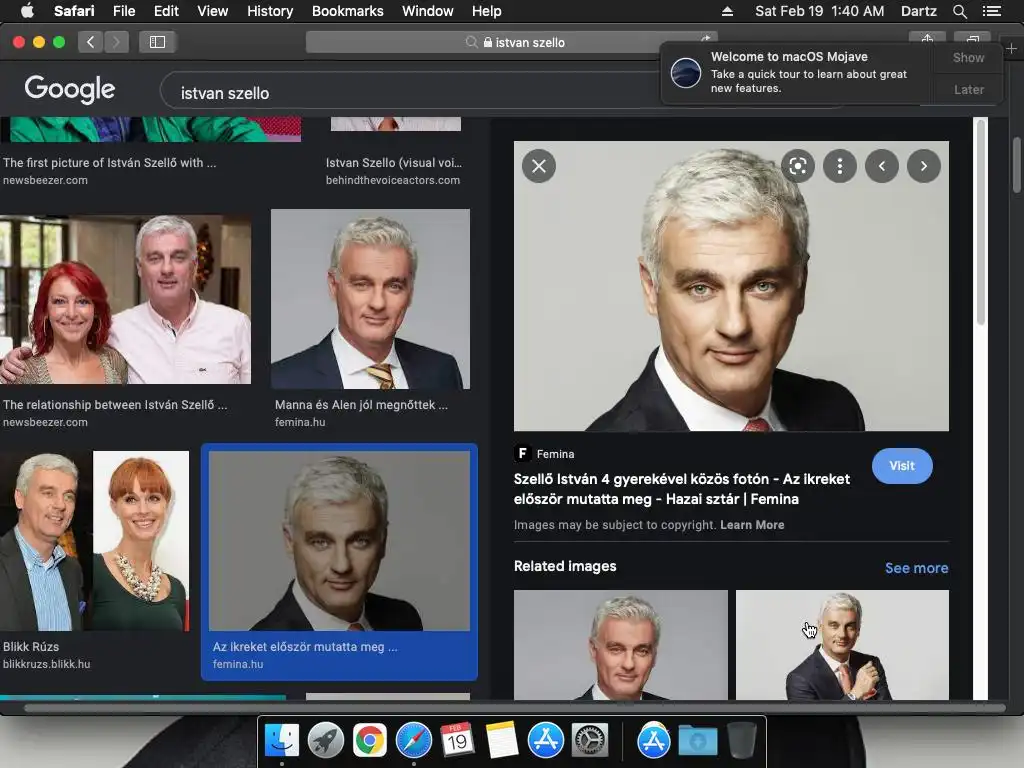Open the large preview image
Screen dimensions: 1024x768
[731, 286]
